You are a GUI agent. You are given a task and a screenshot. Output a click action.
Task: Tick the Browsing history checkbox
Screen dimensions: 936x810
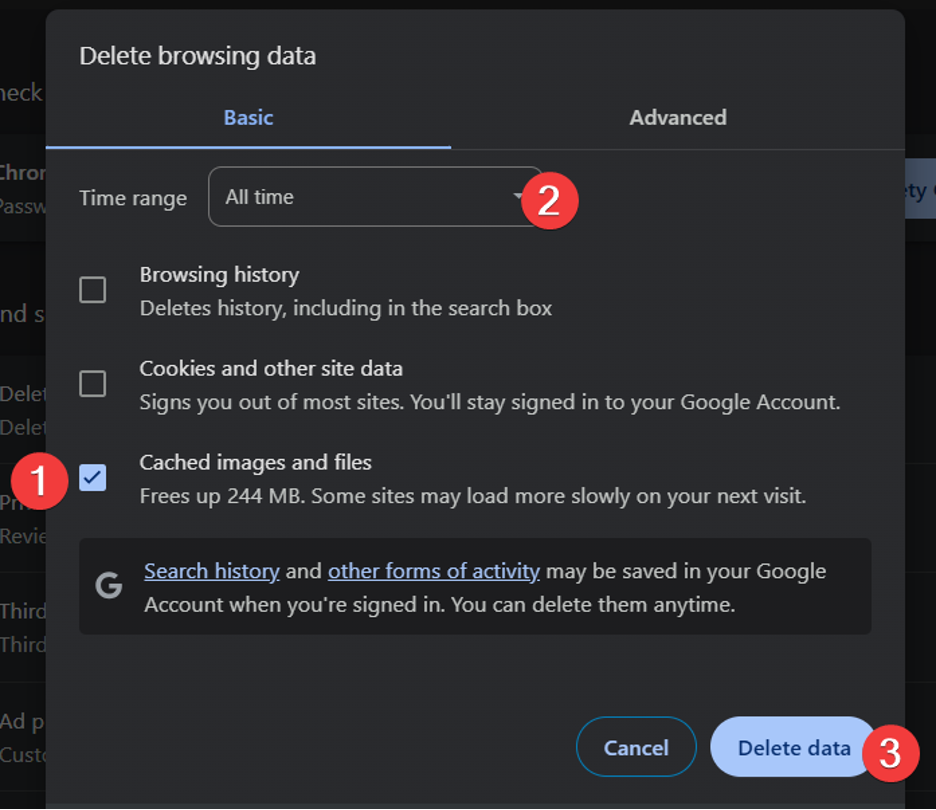coord(93,290)
